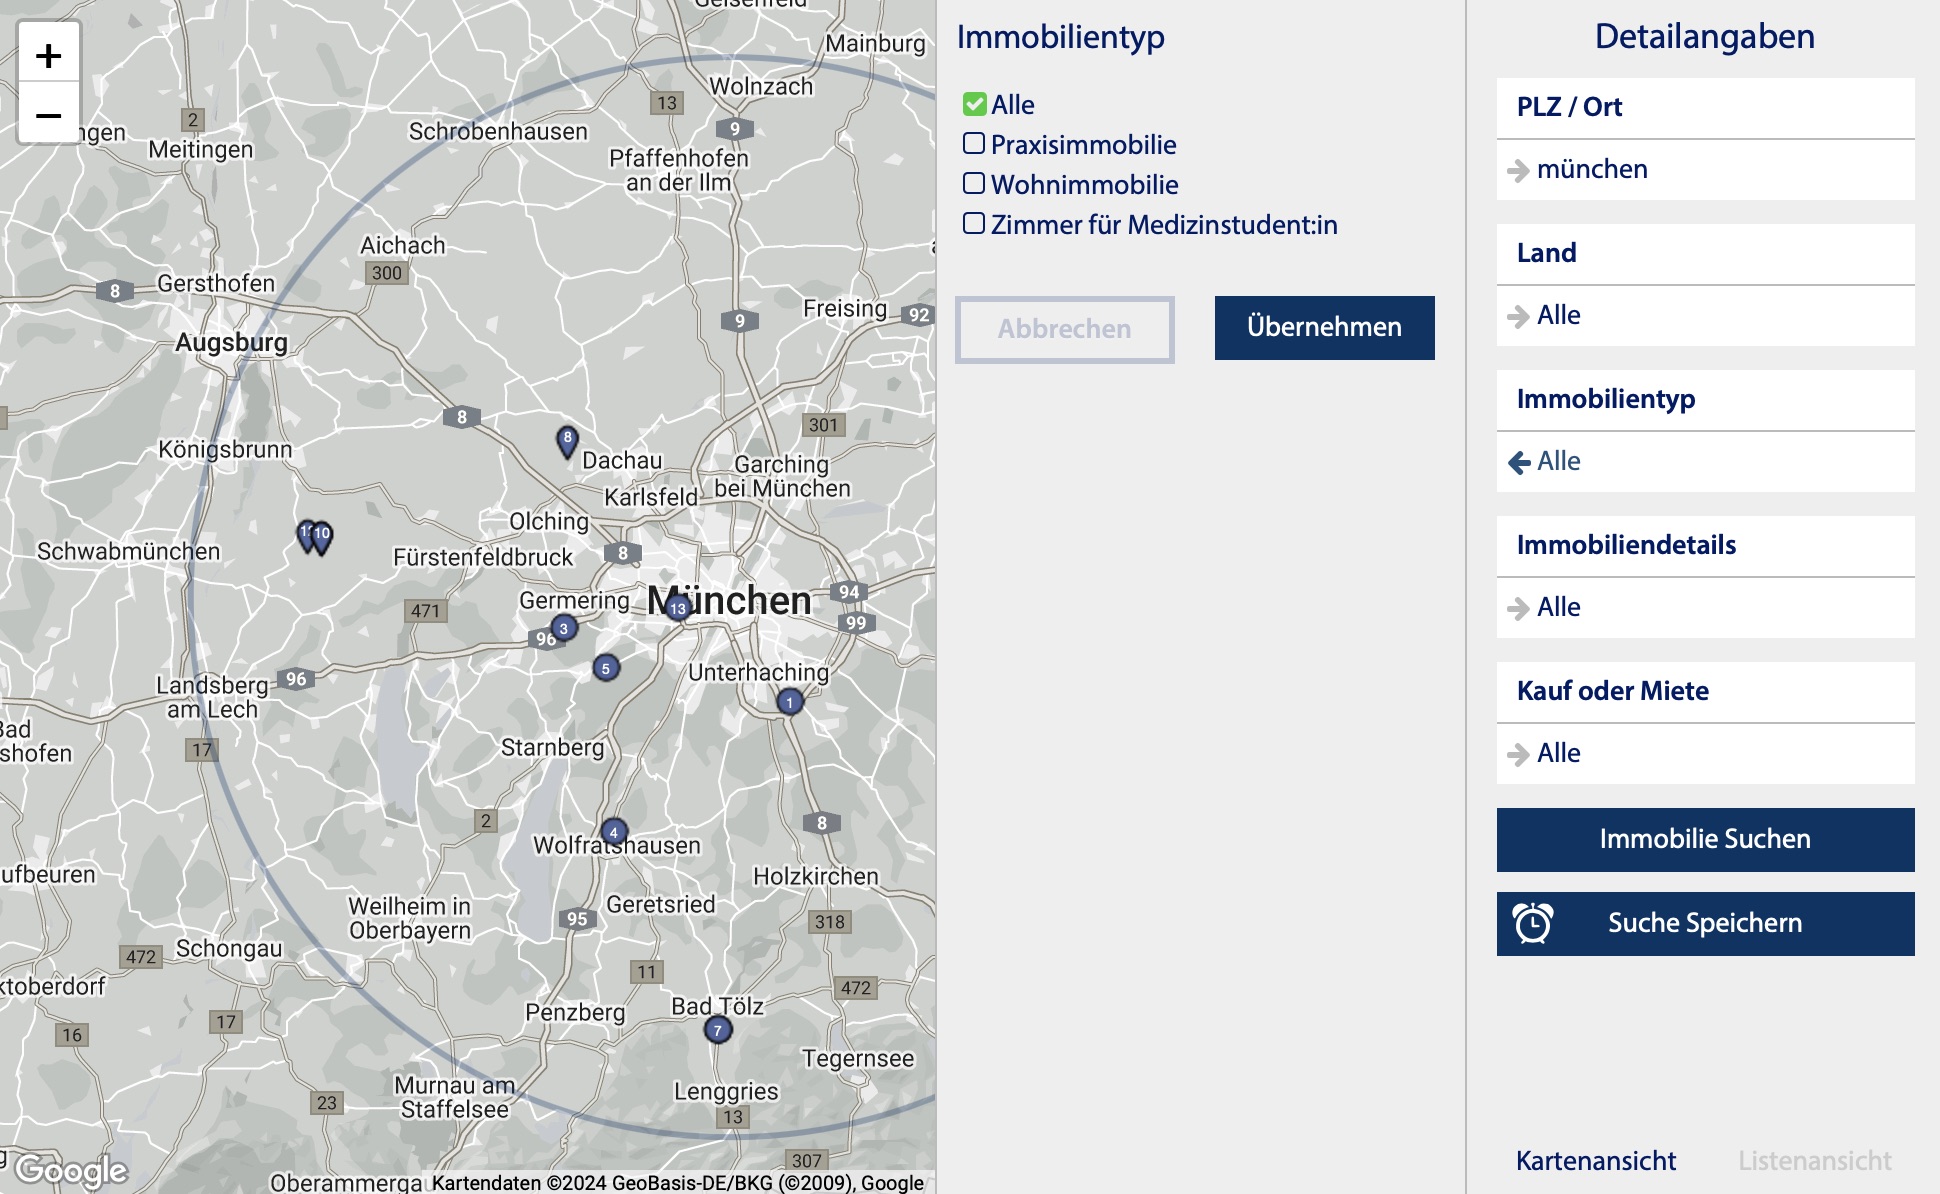Enable the Wohnimmobilie checkbox
The height and width of the screenshot is (1194, 1940).
tap(974, 184)
